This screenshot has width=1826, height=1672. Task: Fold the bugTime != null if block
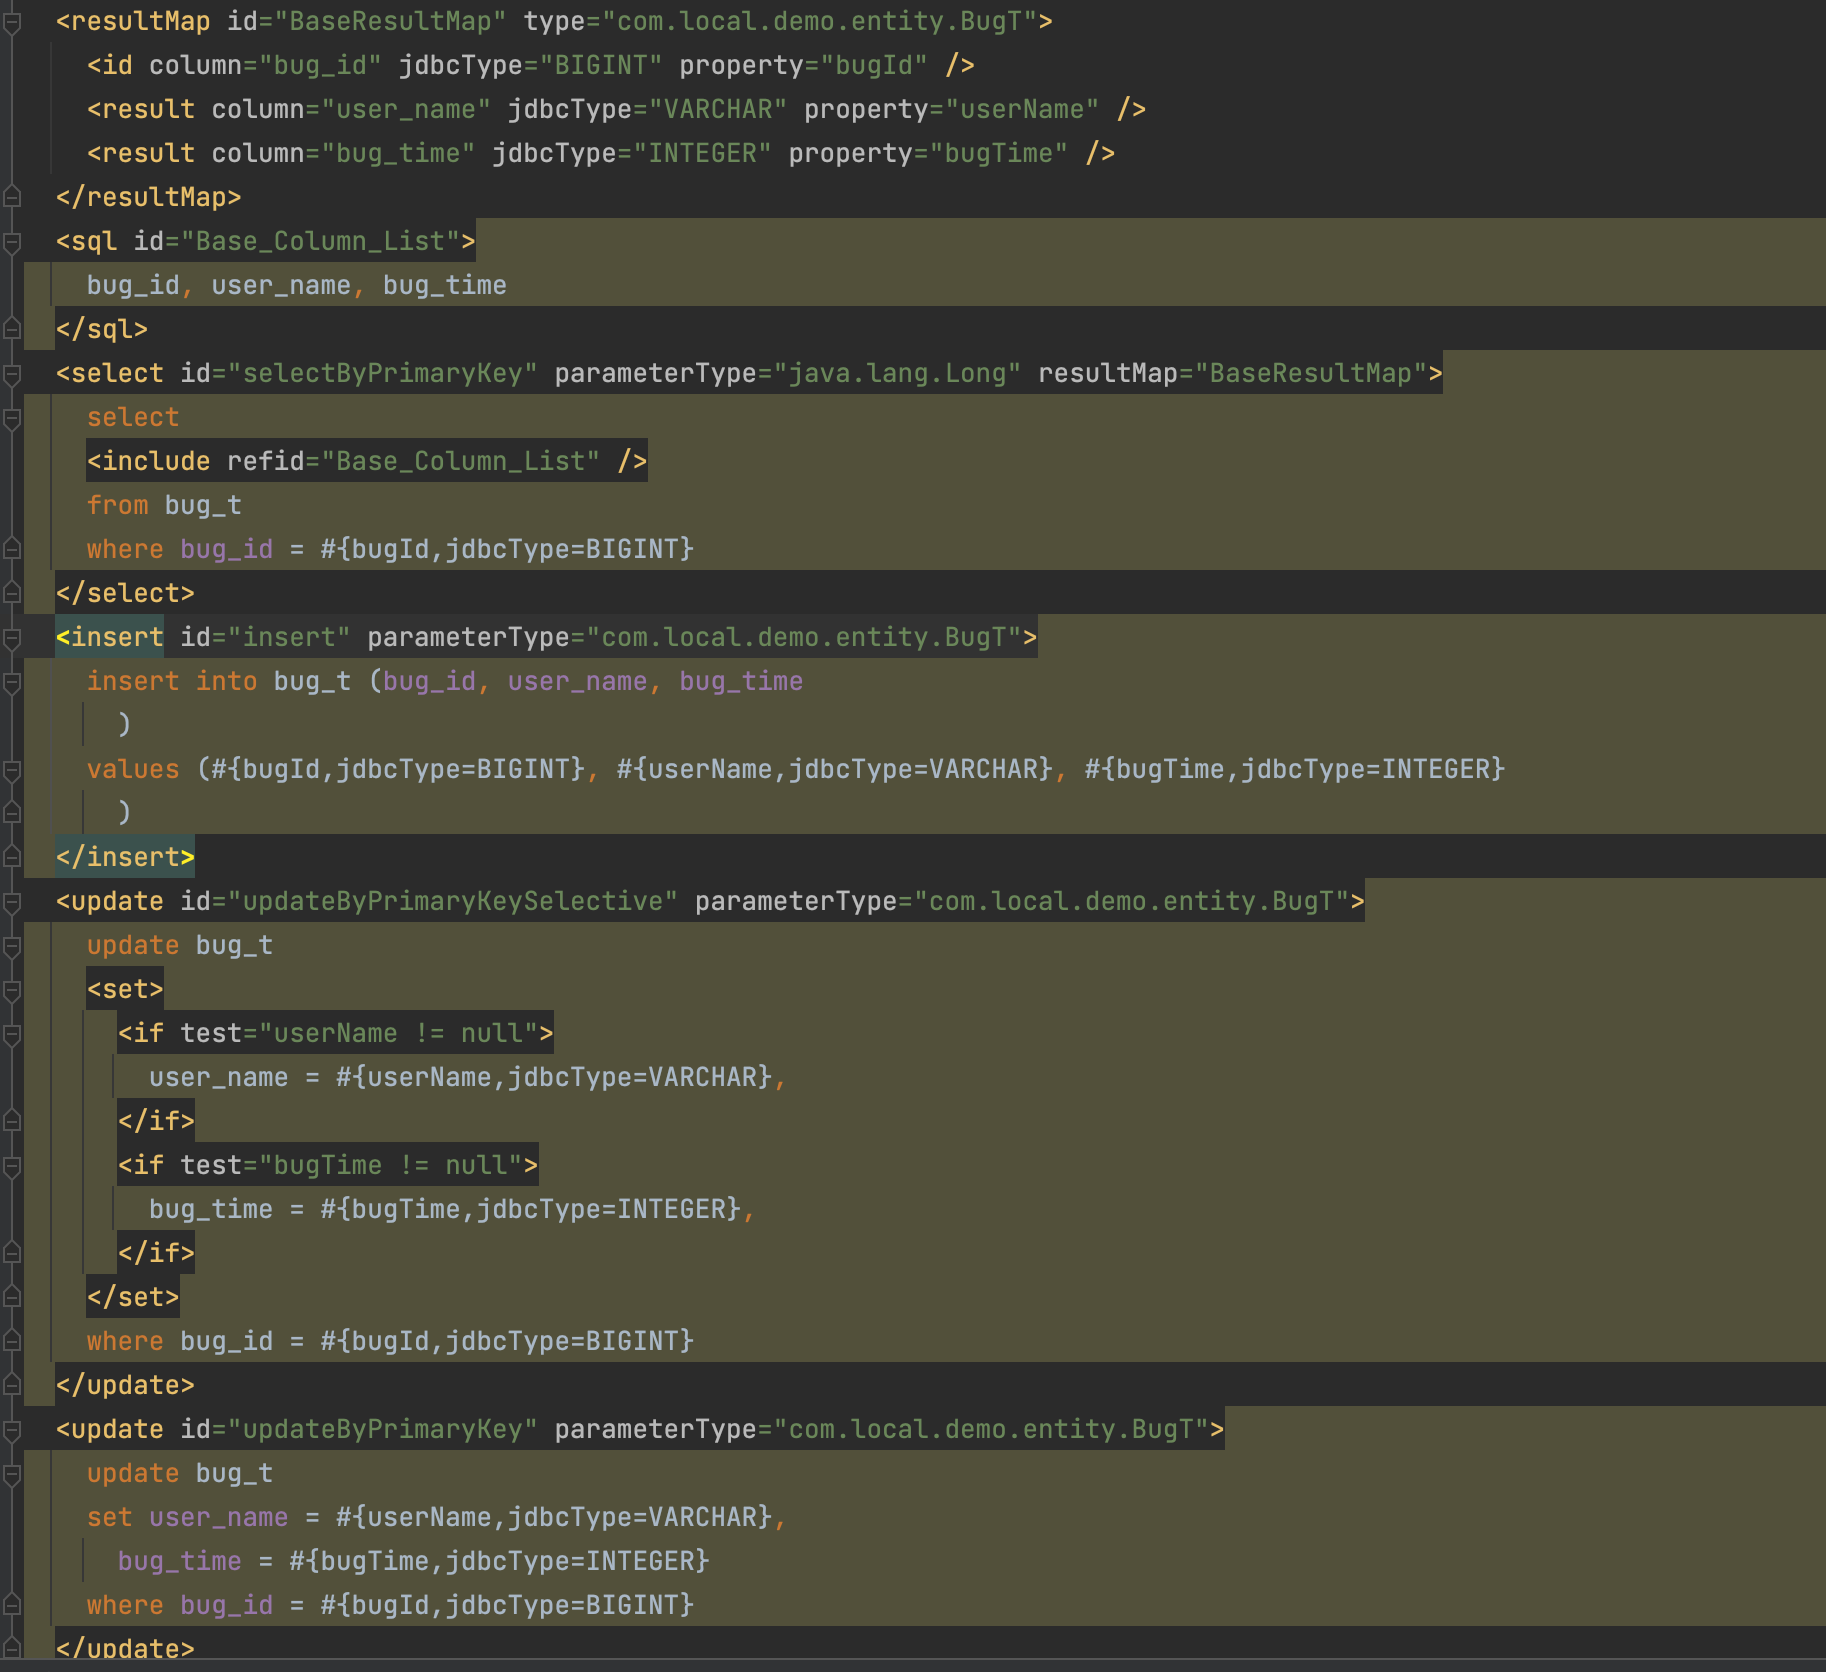[x=12, y=1166]
